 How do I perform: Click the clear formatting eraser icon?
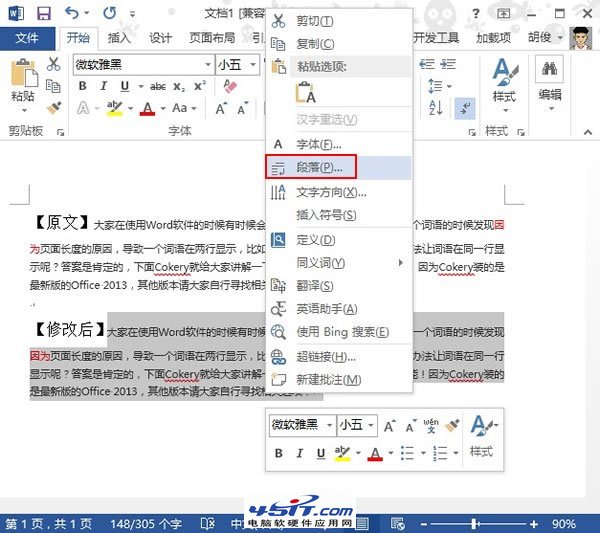point(230,86)
